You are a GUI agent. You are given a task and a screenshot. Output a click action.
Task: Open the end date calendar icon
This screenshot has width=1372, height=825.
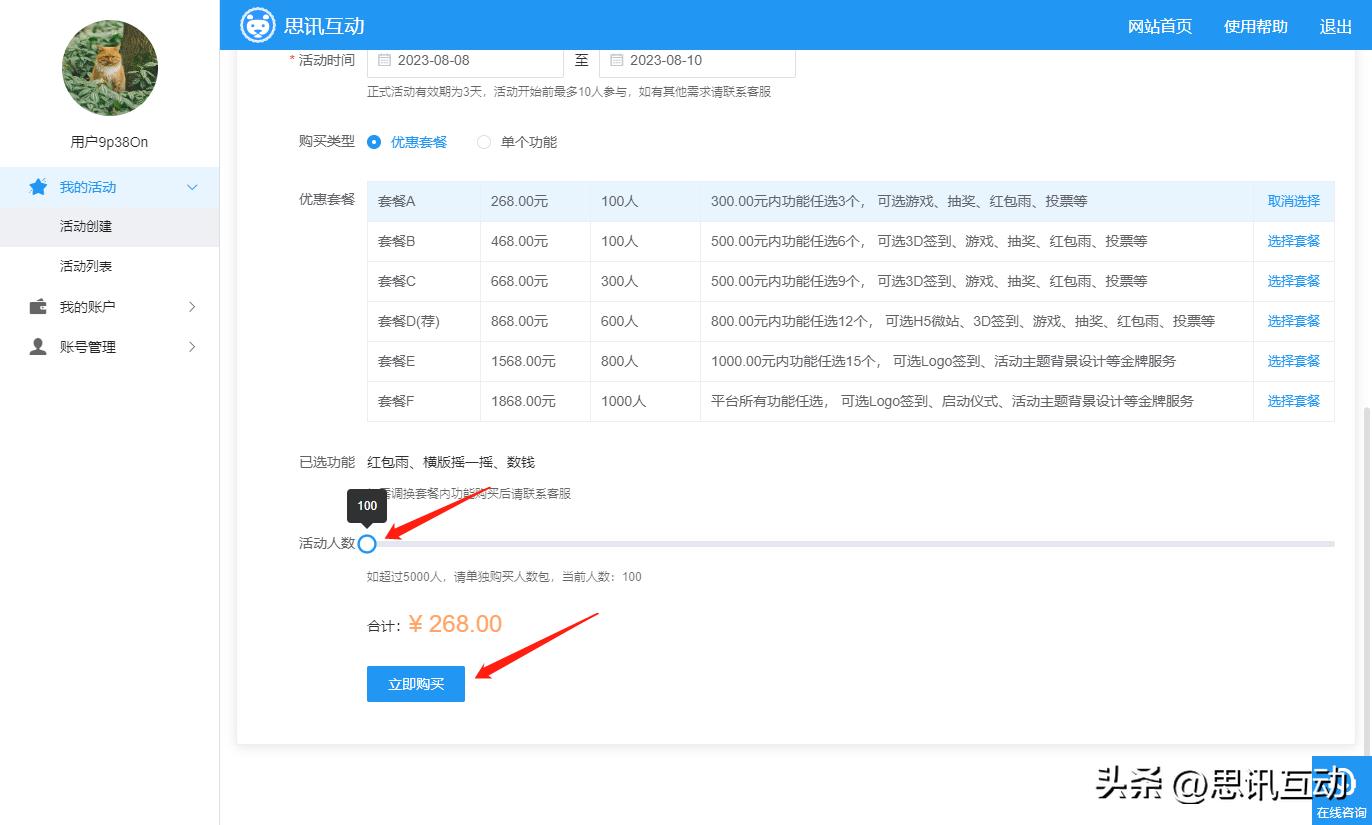616,60
